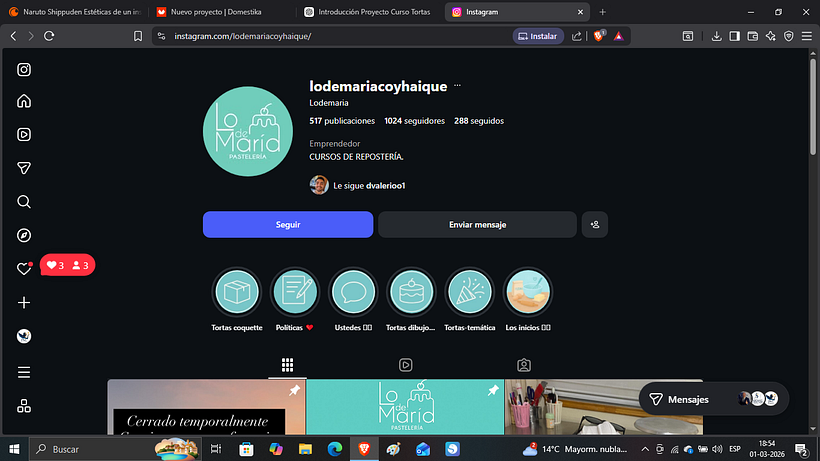Show hidden system tray icons chevron
The width and height of the screenshot is (820, 461).
click(x=645, y=449)
